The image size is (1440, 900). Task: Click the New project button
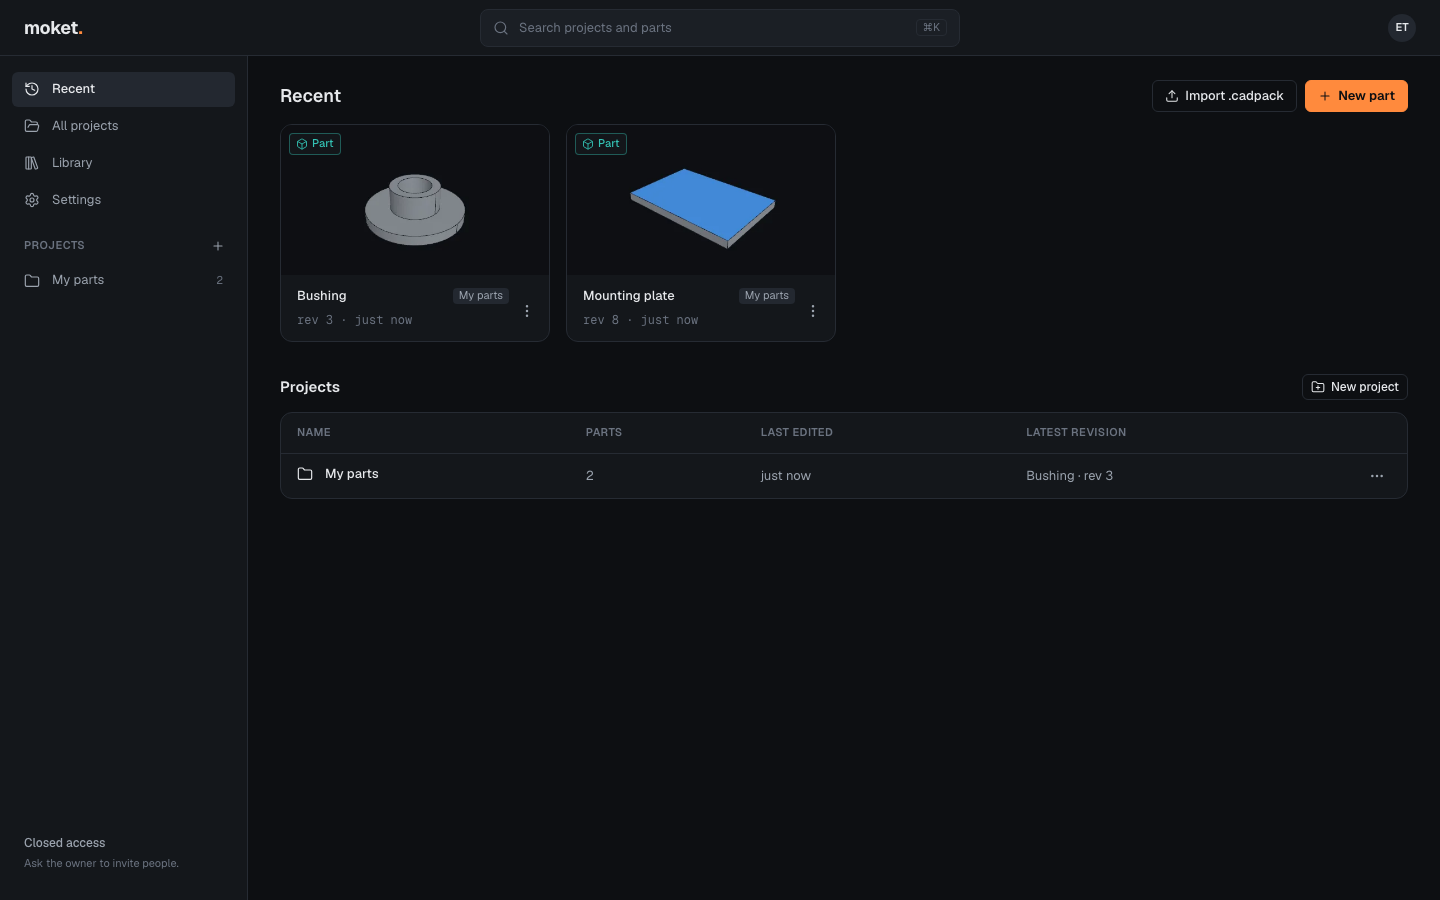click(x=1355, y=387)
